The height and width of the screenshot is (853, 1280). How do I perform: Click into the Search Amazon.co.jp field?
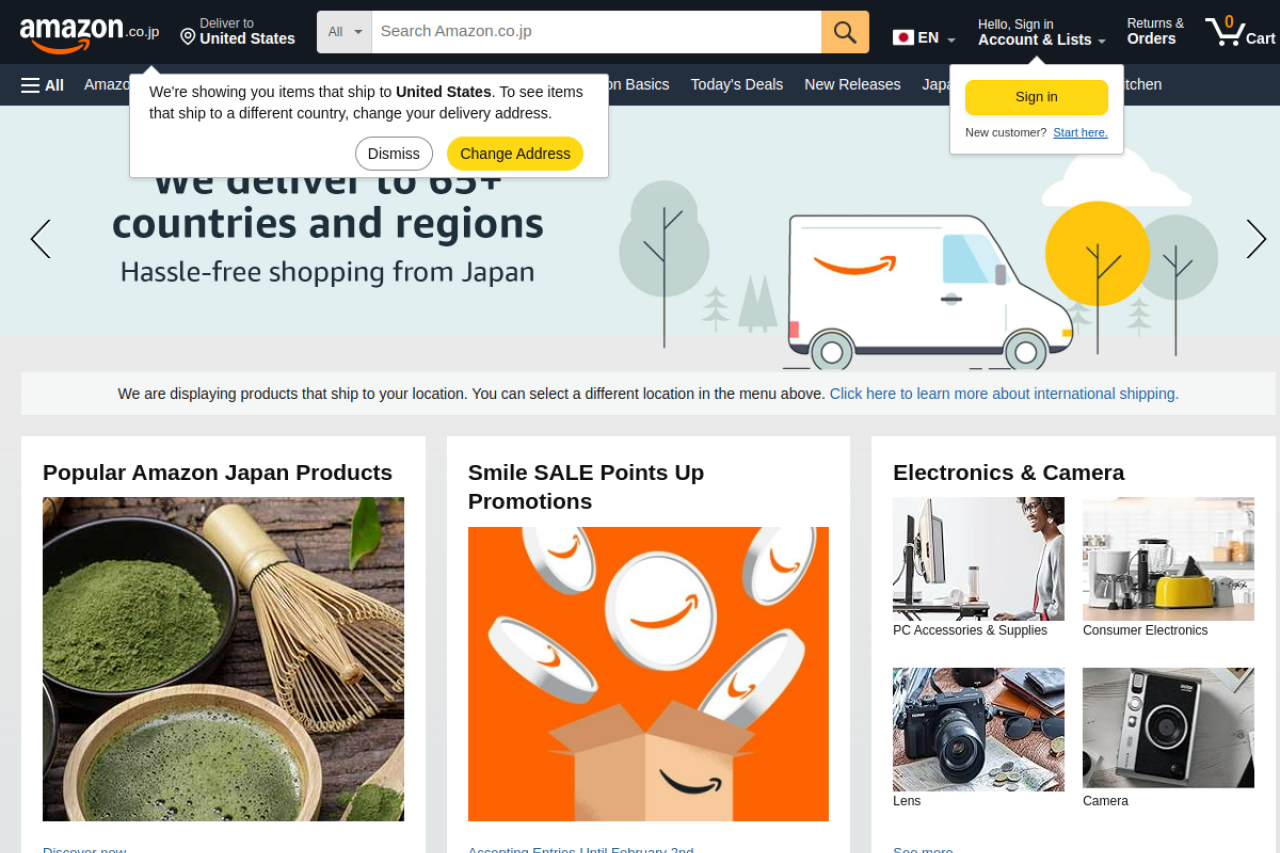(x=595, y=32)
